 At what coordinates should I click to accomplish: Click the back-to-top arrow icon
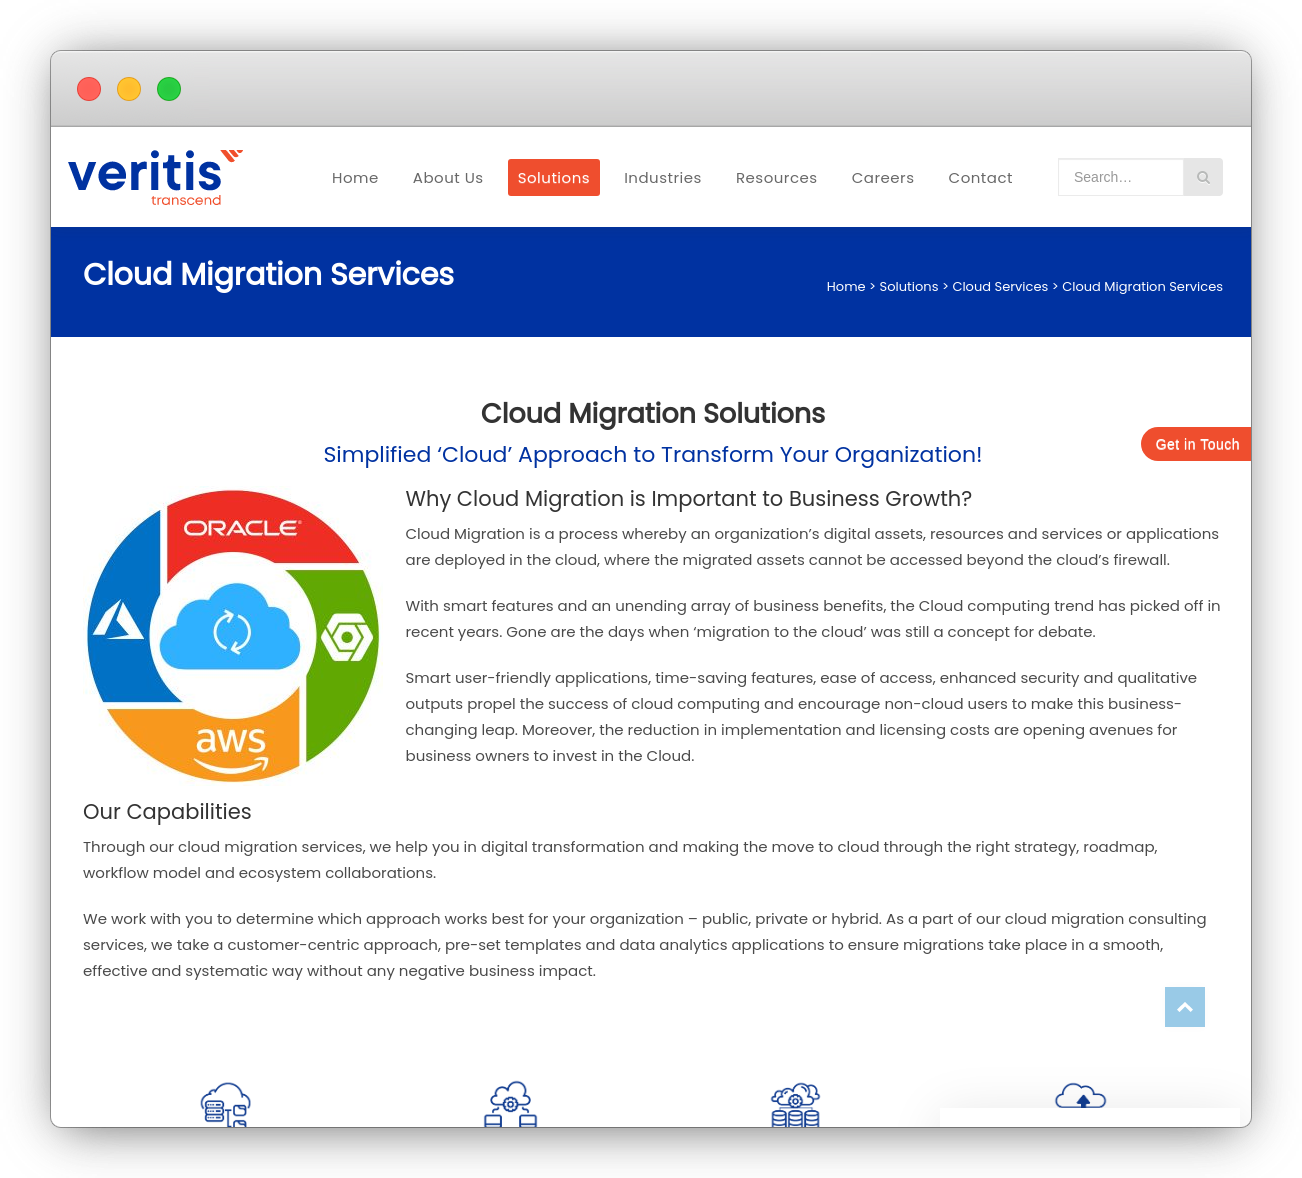pyautogui.click(x=1185, y=1007)
